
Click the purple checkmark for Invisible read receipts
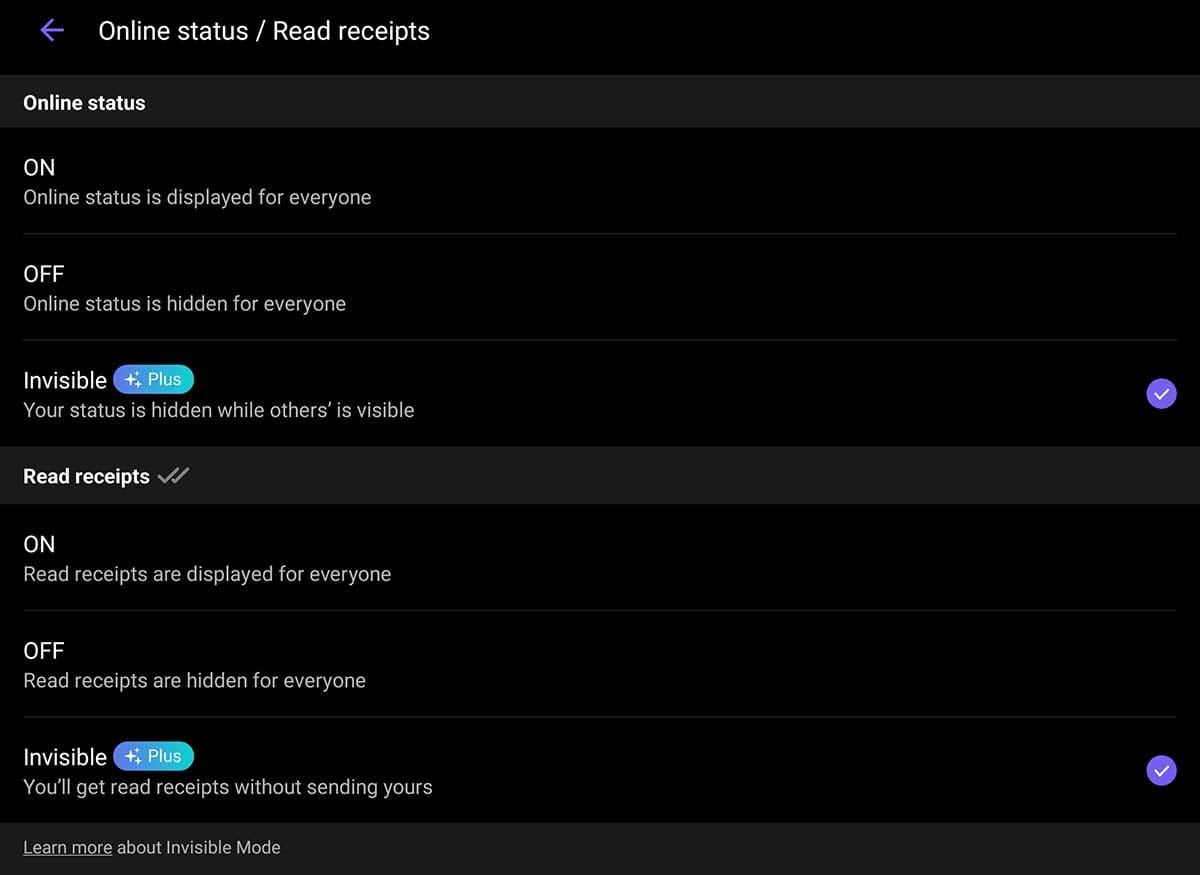click(1161, 770)
